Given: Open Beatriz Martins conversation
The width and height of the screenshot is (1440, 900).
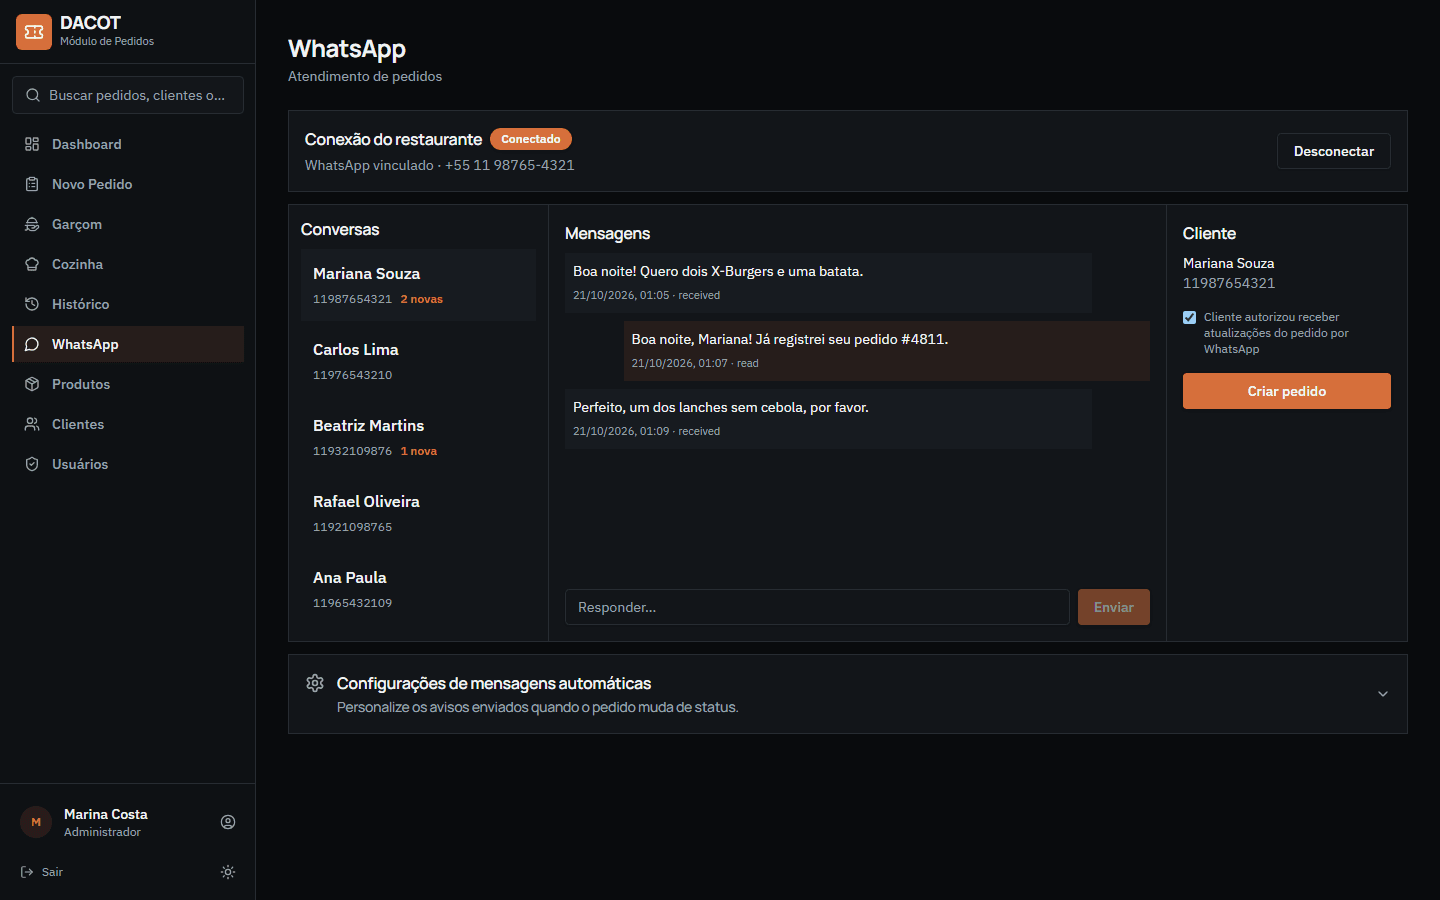Looking at the screenshot, I should [x=418, y=437].
